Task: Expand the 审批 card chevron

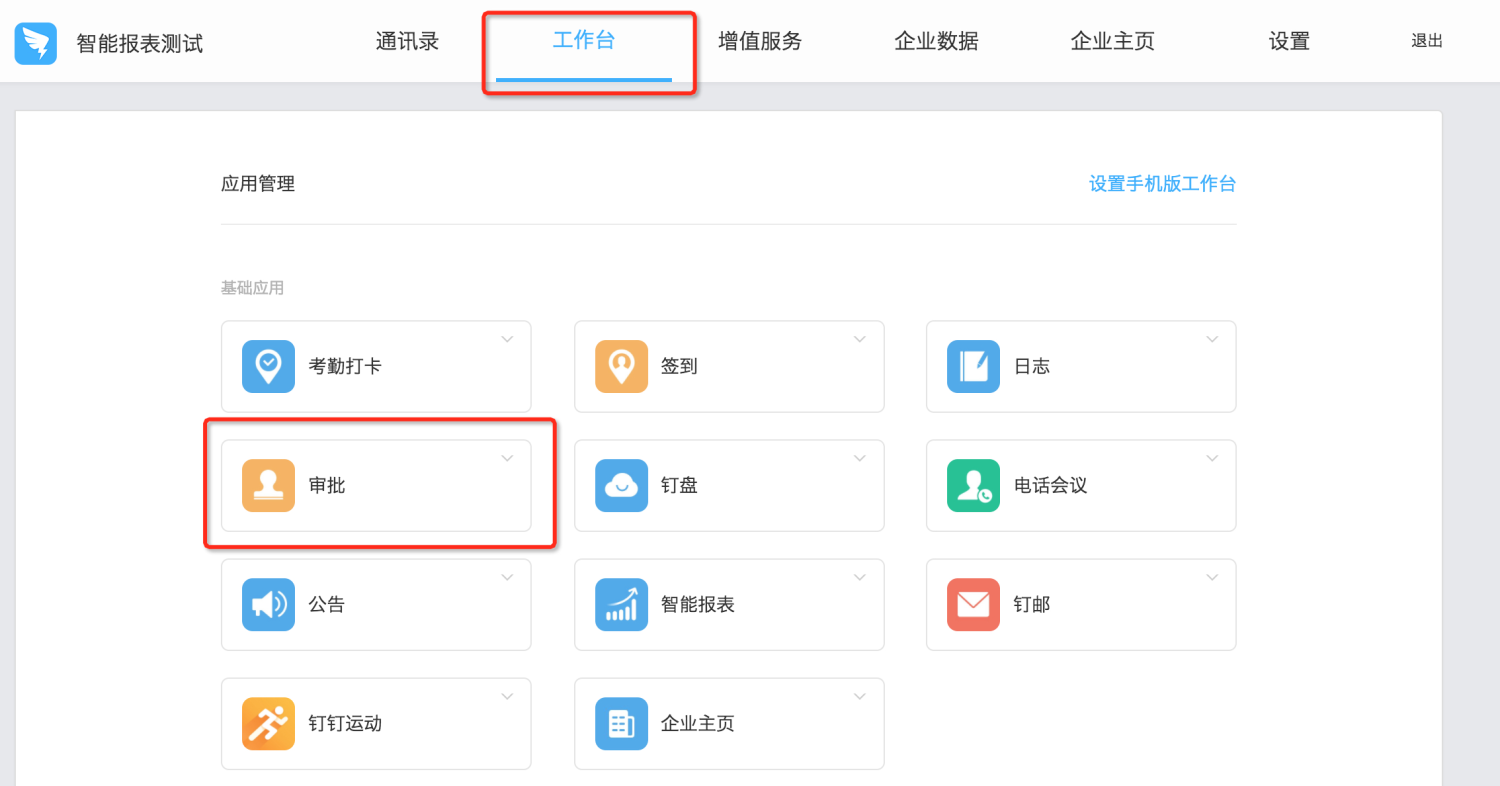Action: (507, 458)
